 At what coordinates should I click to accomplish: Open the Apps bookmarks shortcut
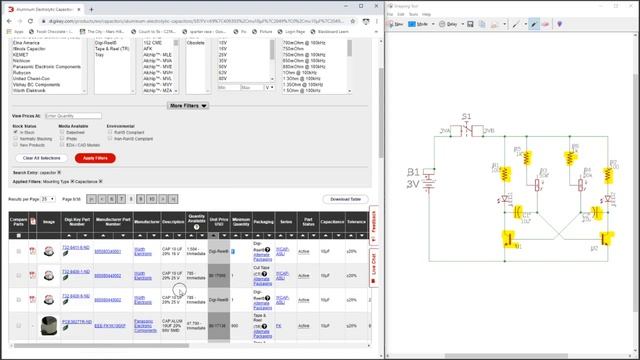pyautogui.click(x=16, y=31)
